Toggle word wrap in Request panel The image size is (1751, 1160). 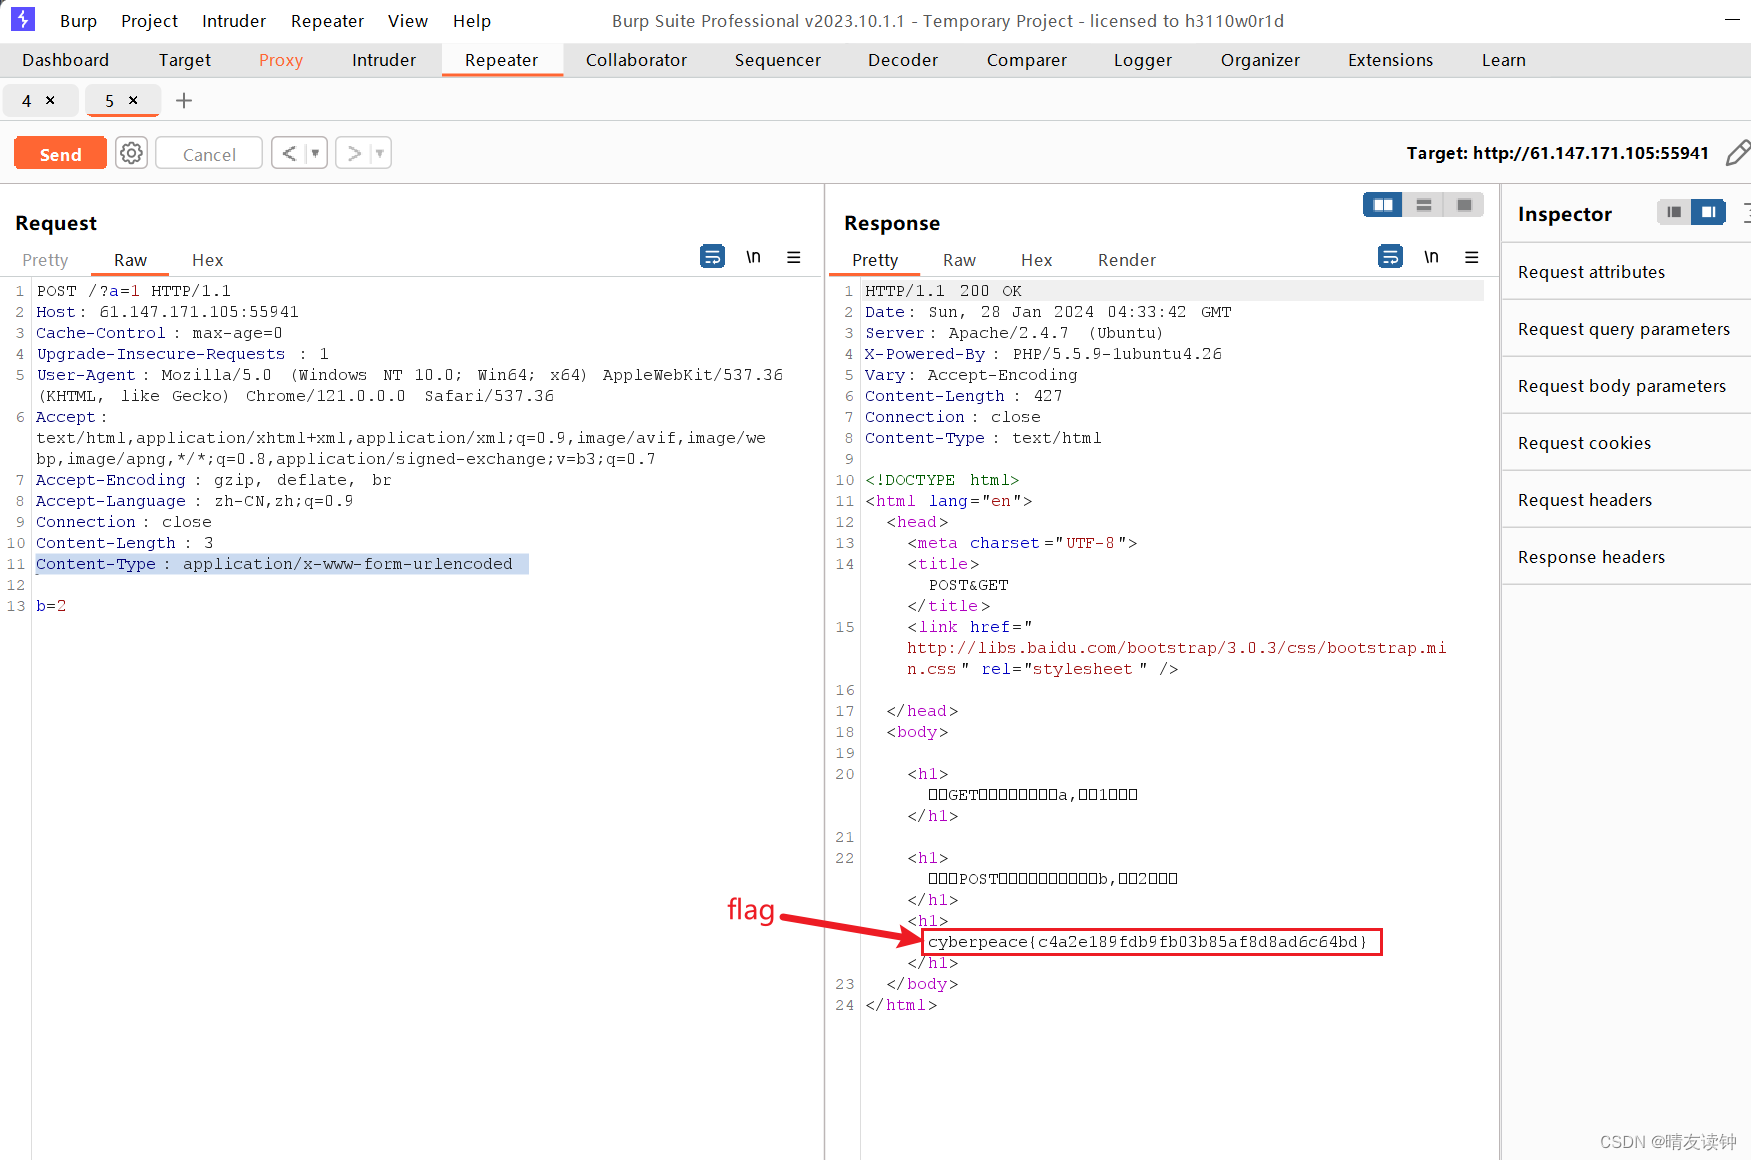(712, 257)
